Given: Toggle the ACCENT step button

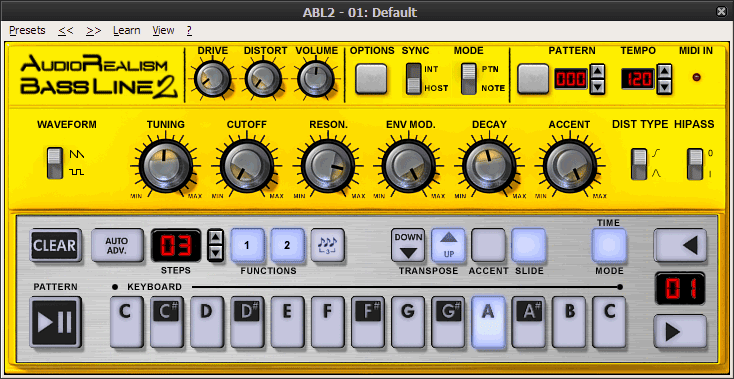Looking at the screenshot, I should pyautogui.click(x=488, y=245).
